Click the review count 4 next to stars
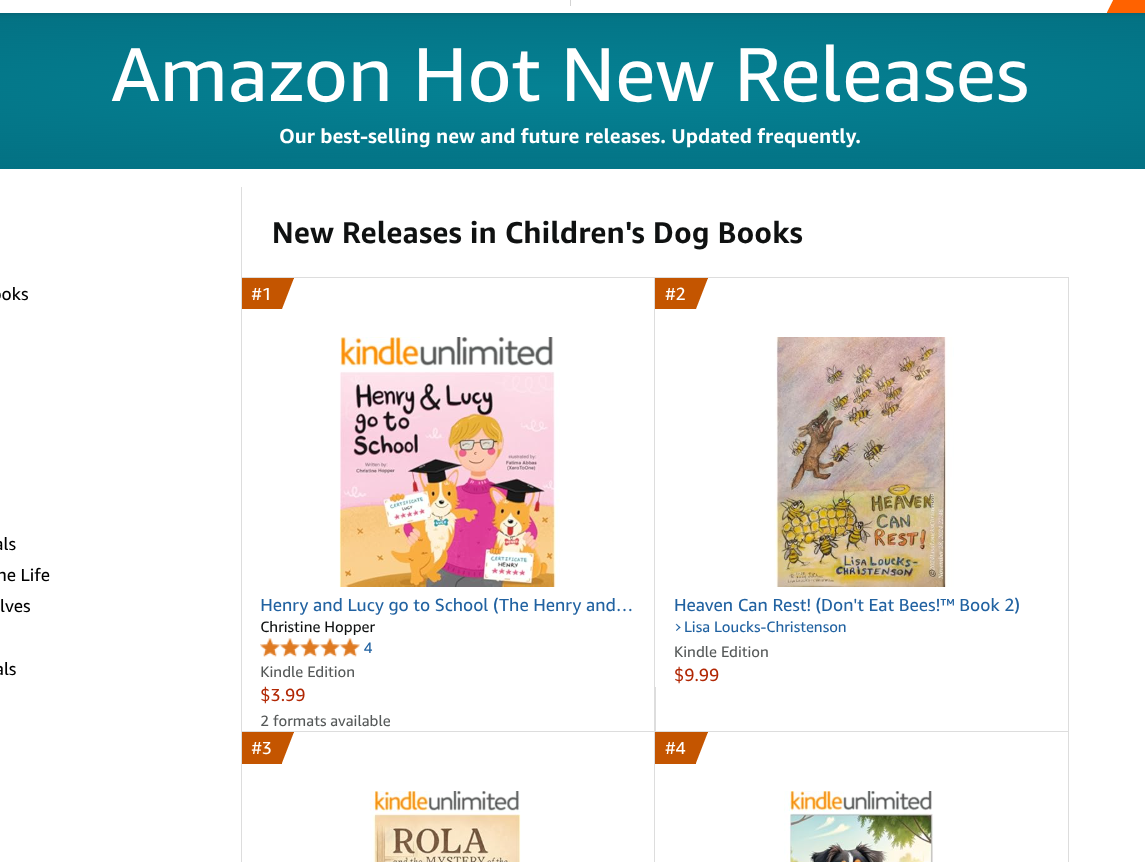1145x862 pixels. pyautogui.click(x=368, y=648)
